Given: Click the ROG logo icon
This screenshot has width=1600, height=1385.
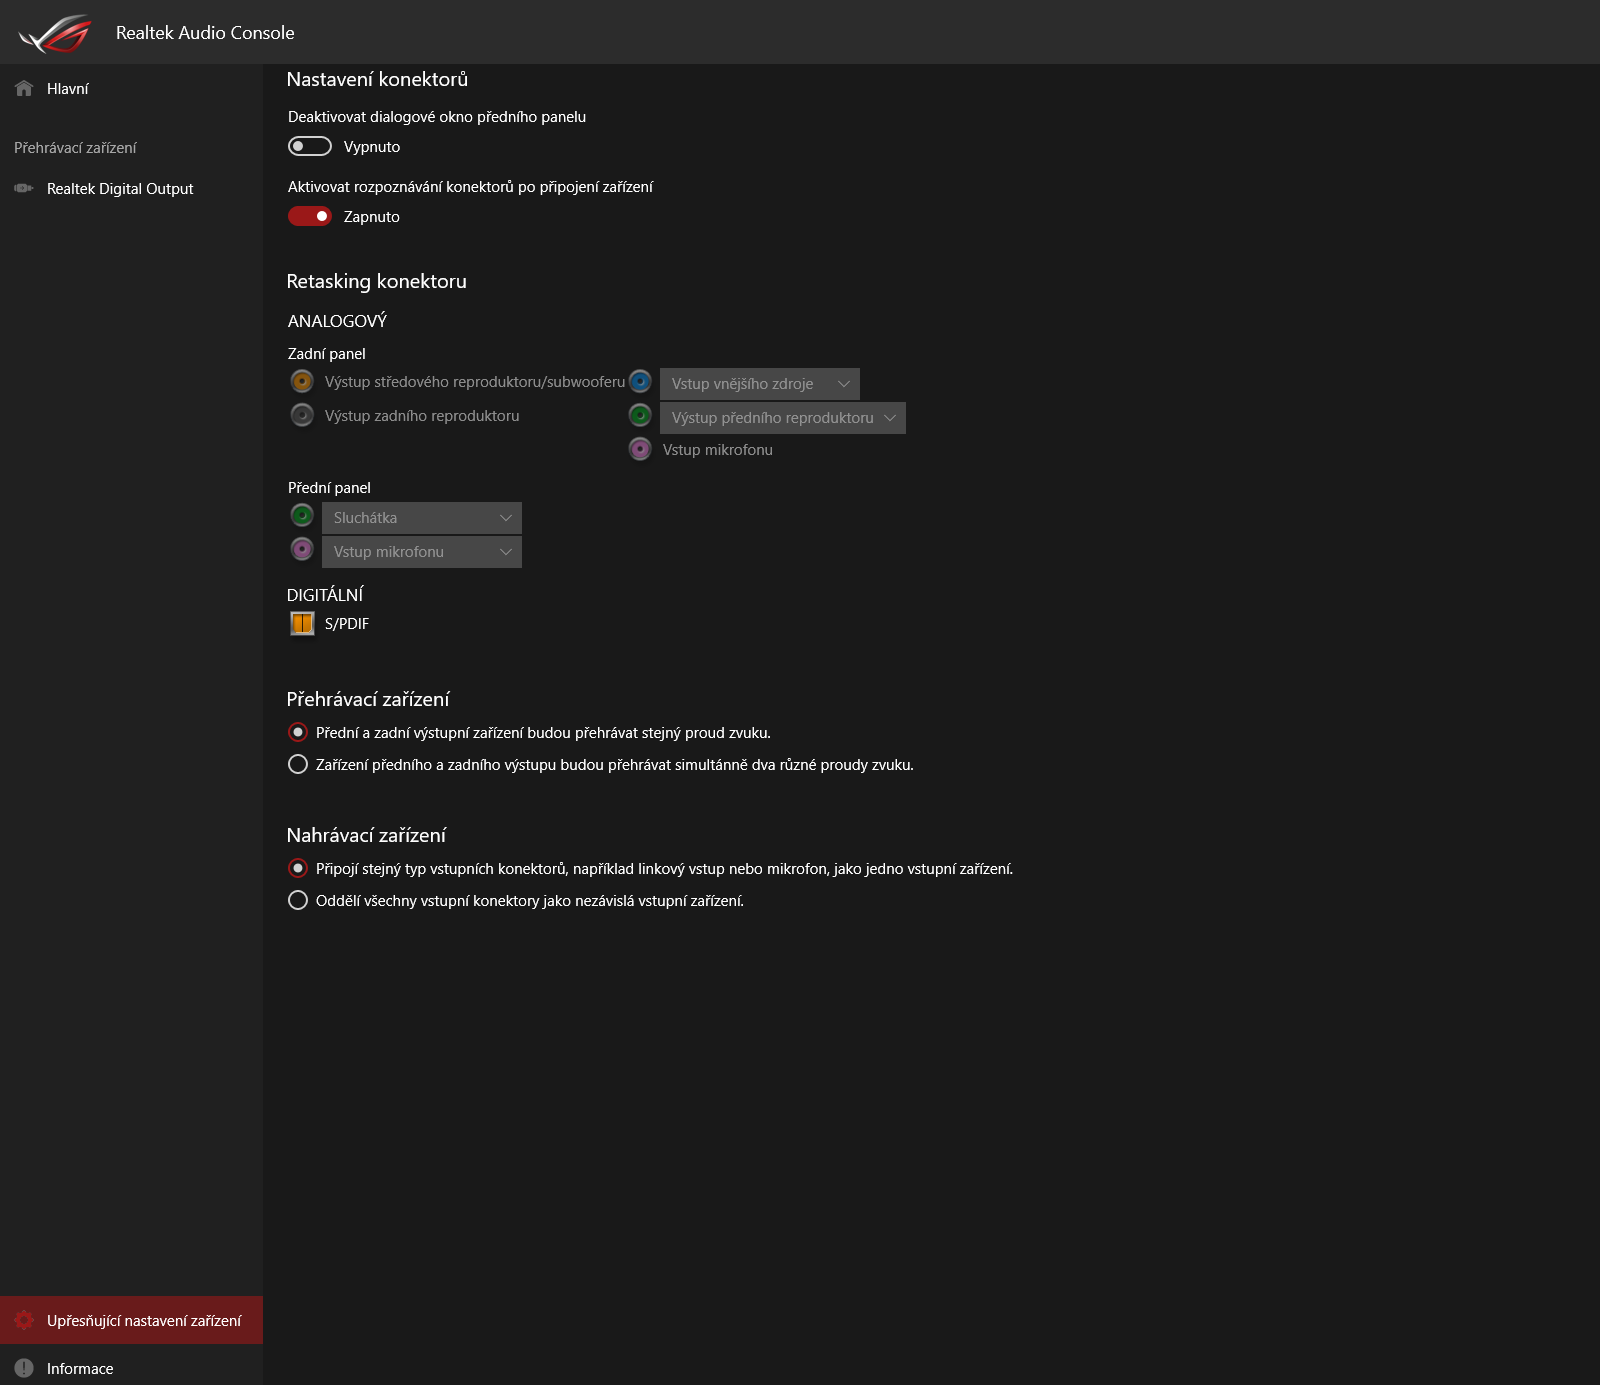Looking at the screenshot, I should click(55, 33).
